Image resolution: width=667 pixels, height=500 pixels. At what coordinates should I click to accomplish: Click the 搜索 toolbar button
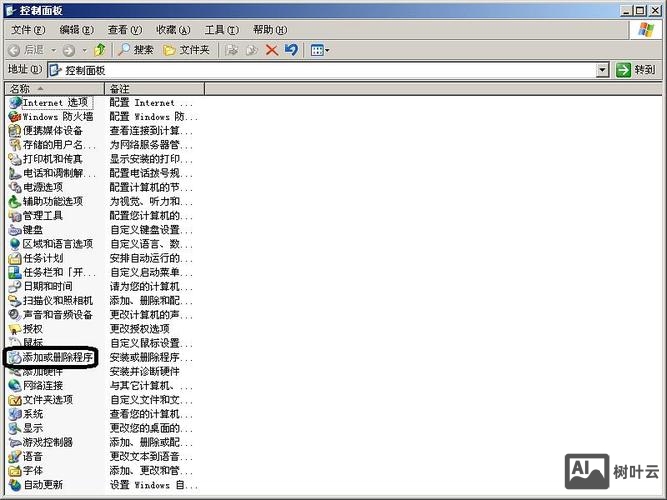coord(136,50)
